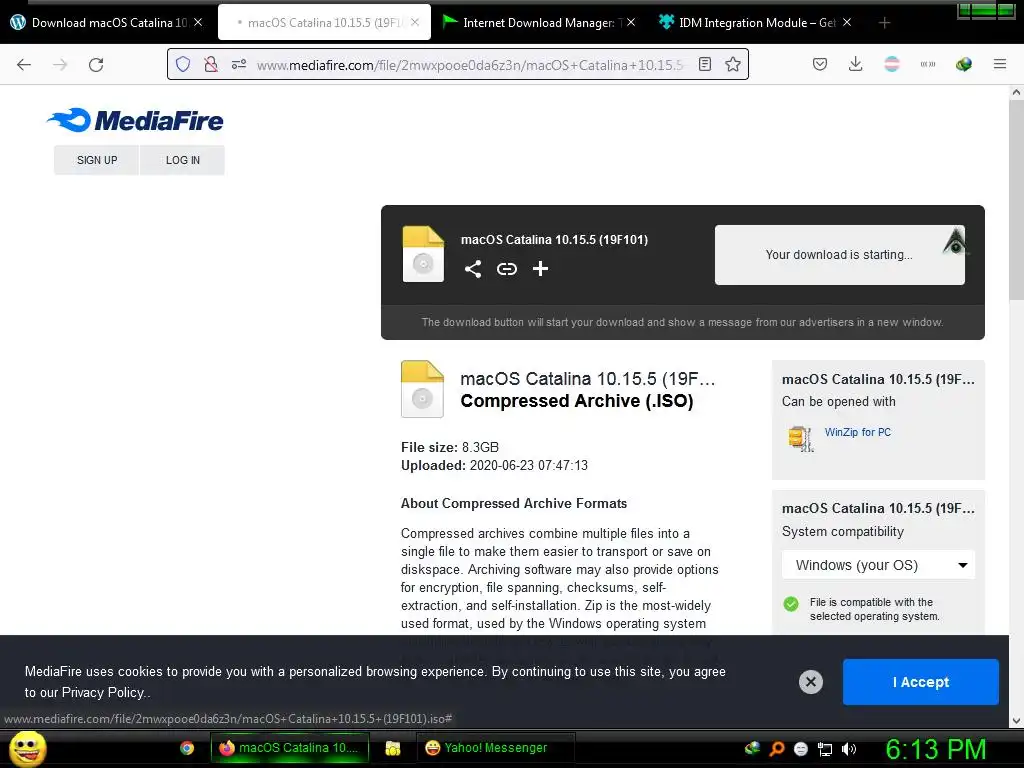The image size is (1024, 768).
Task: Click the smiley start button
Action: pyautogui.click(x=27, y=748)
